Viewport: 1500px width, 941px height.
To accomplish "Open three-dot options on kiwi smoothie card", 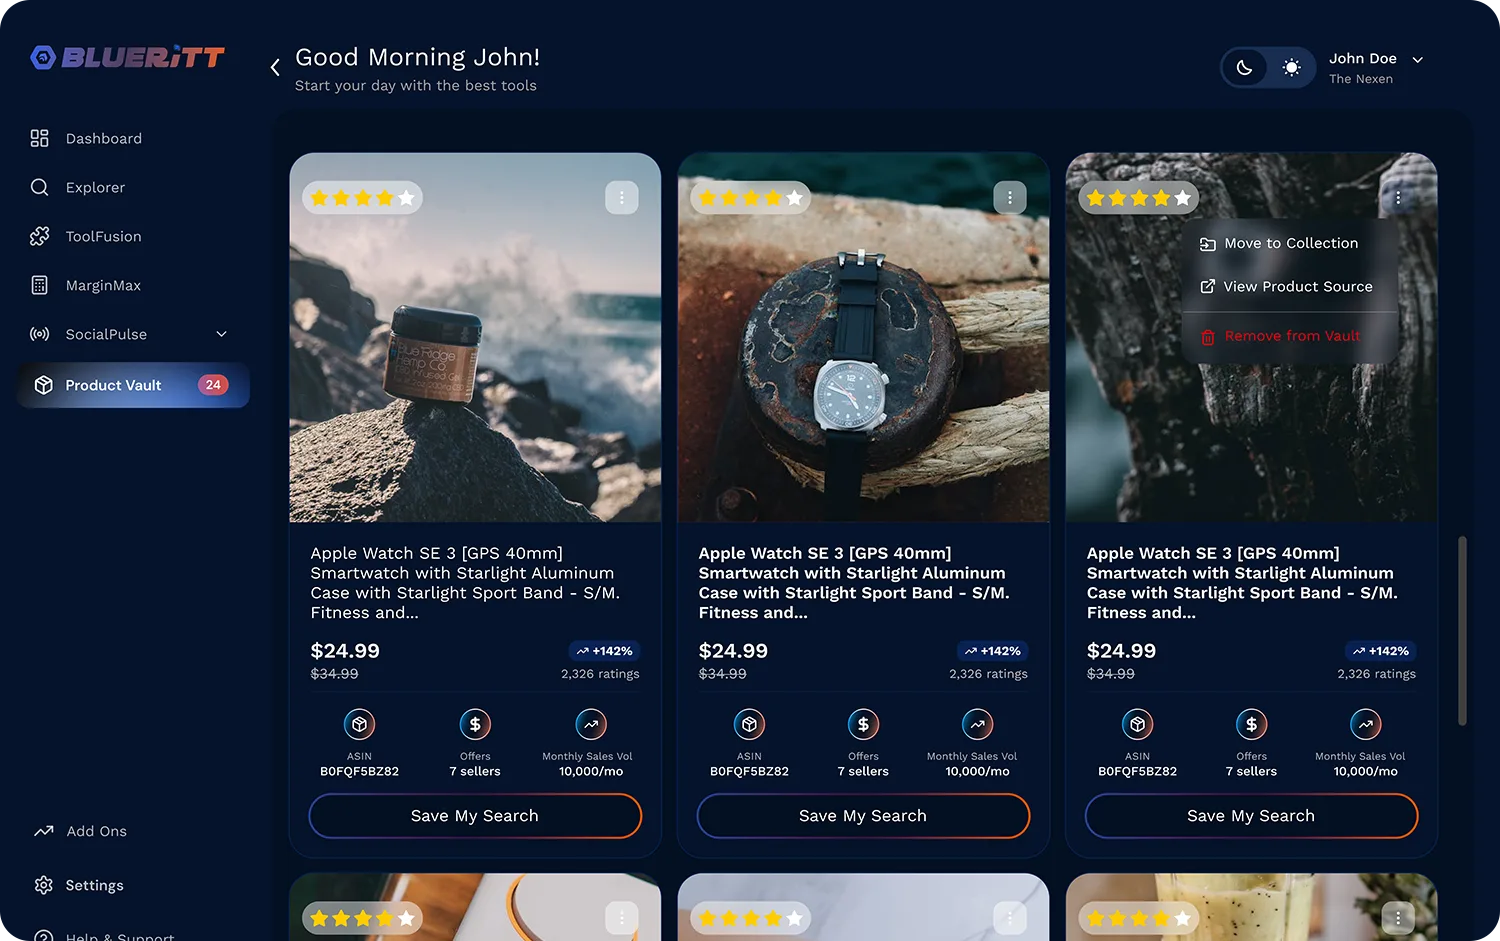I will 1398,918.
